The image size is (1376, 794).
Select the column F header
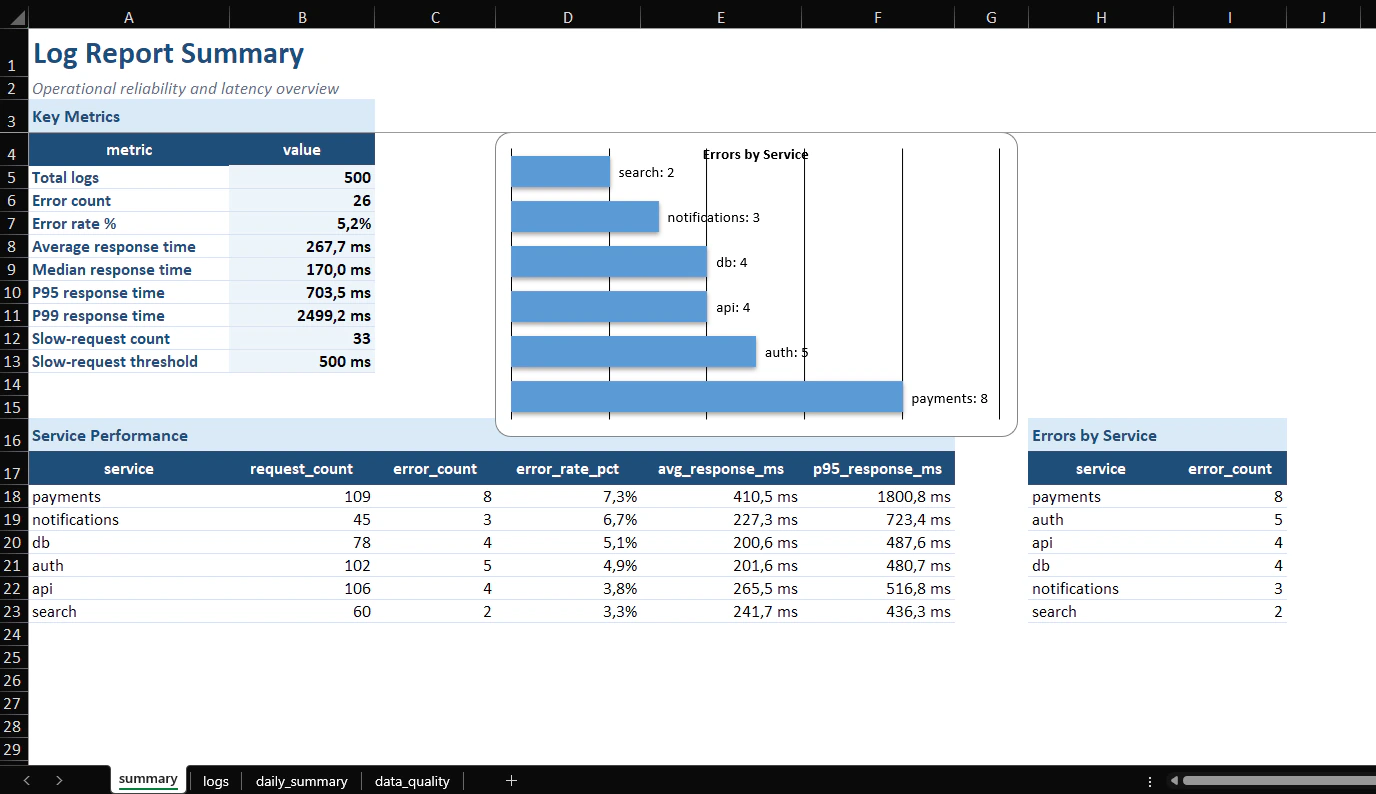(x=878, y=18)
